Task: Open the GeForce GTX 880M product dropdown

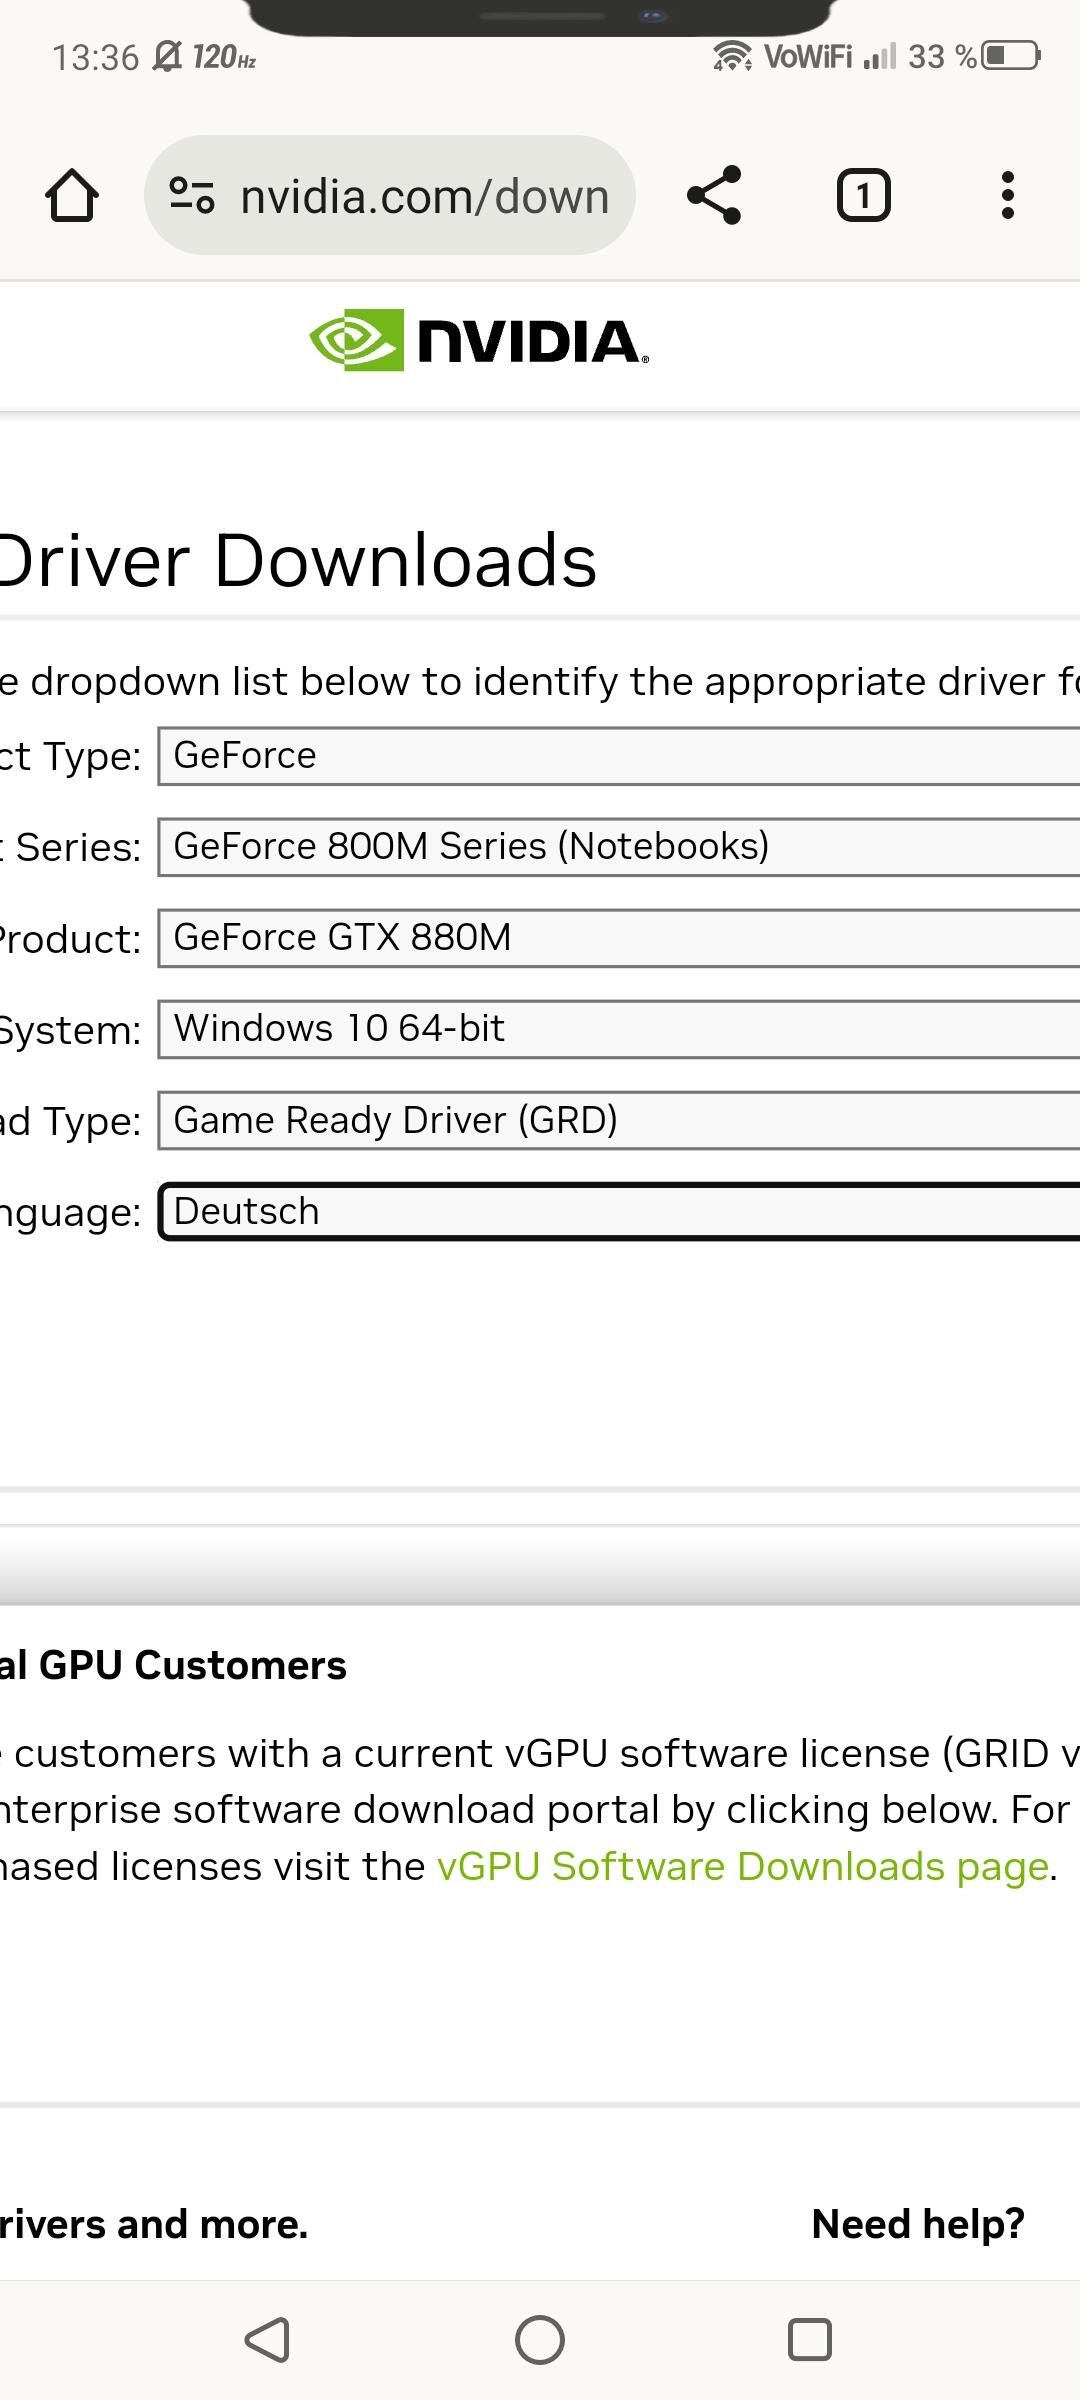Action: click(x=619, y=938)
